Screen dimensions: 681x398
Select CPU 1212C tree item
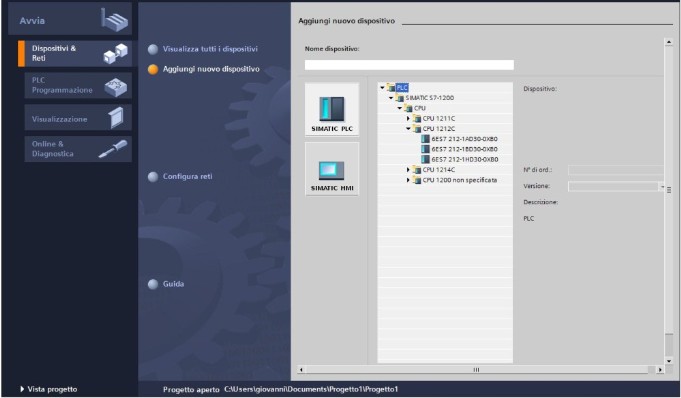(x=439, y=129)
